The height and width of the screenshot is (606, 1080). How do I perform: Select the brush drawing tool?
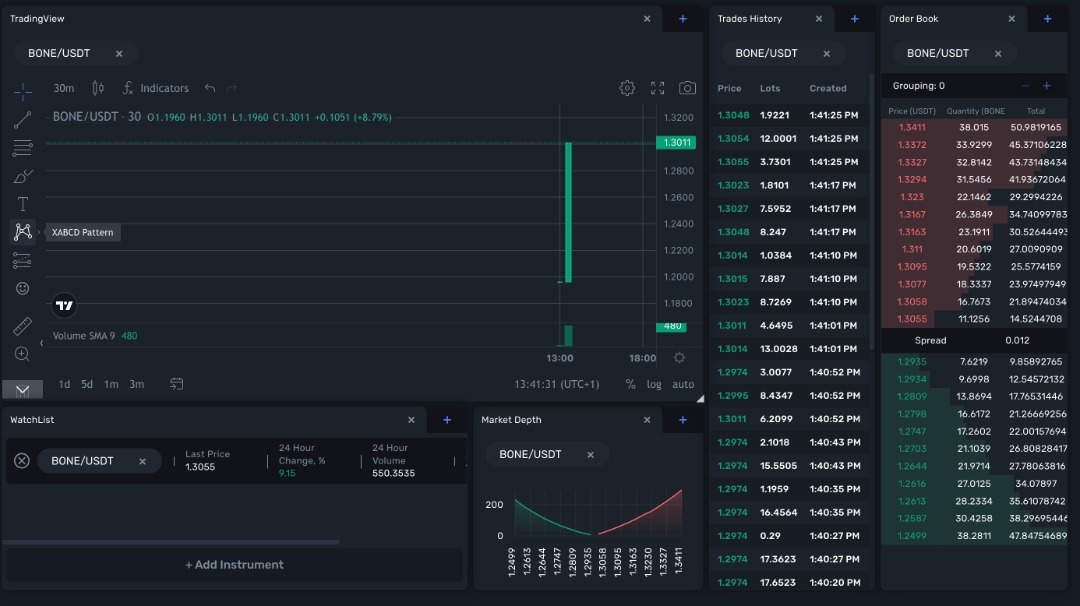point(23,176)
